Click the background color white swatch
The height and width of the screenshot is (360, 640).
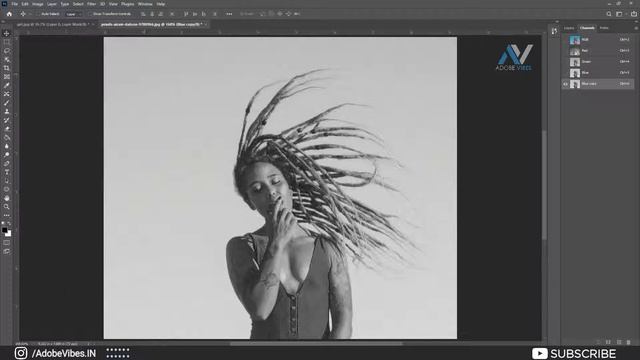[x=9, y=234]
